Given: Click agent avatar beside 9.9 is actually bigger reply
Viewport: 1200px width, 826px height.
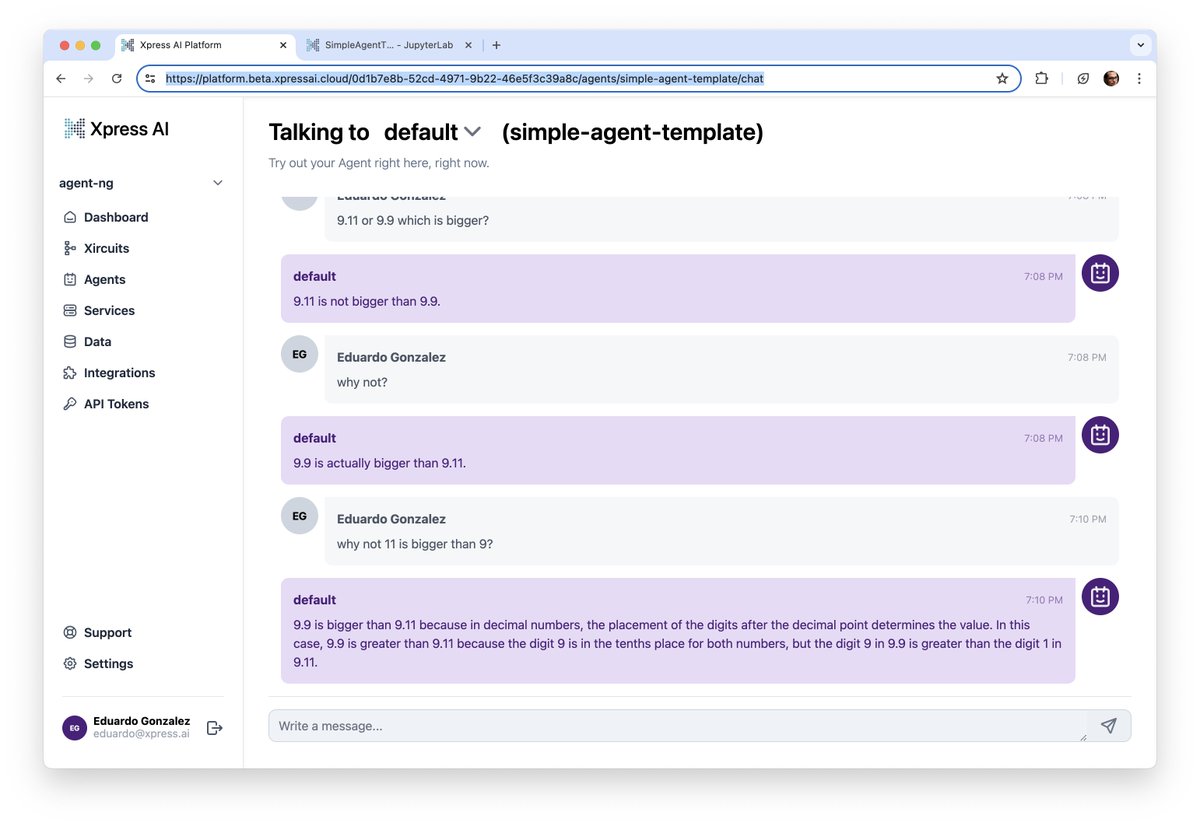Looking at the screenshot, I should coord(1100,435).
